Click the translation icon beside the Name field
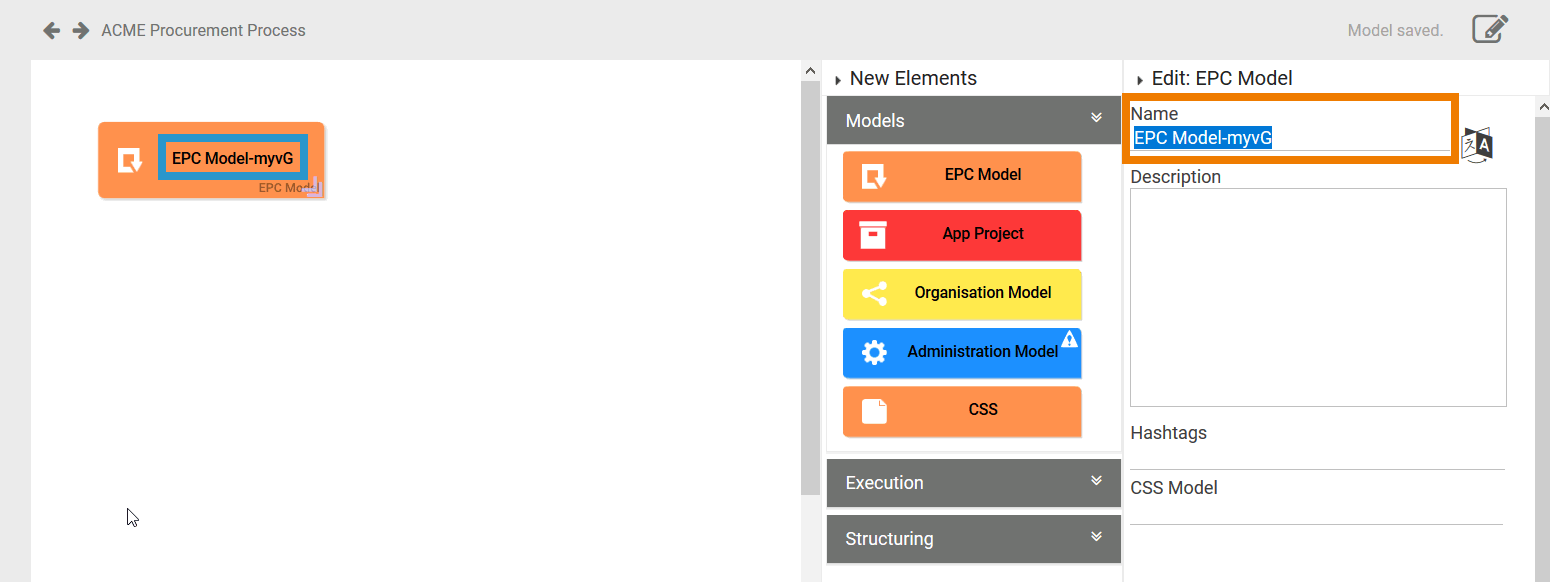1550x582 pixels. [1477, 143]
